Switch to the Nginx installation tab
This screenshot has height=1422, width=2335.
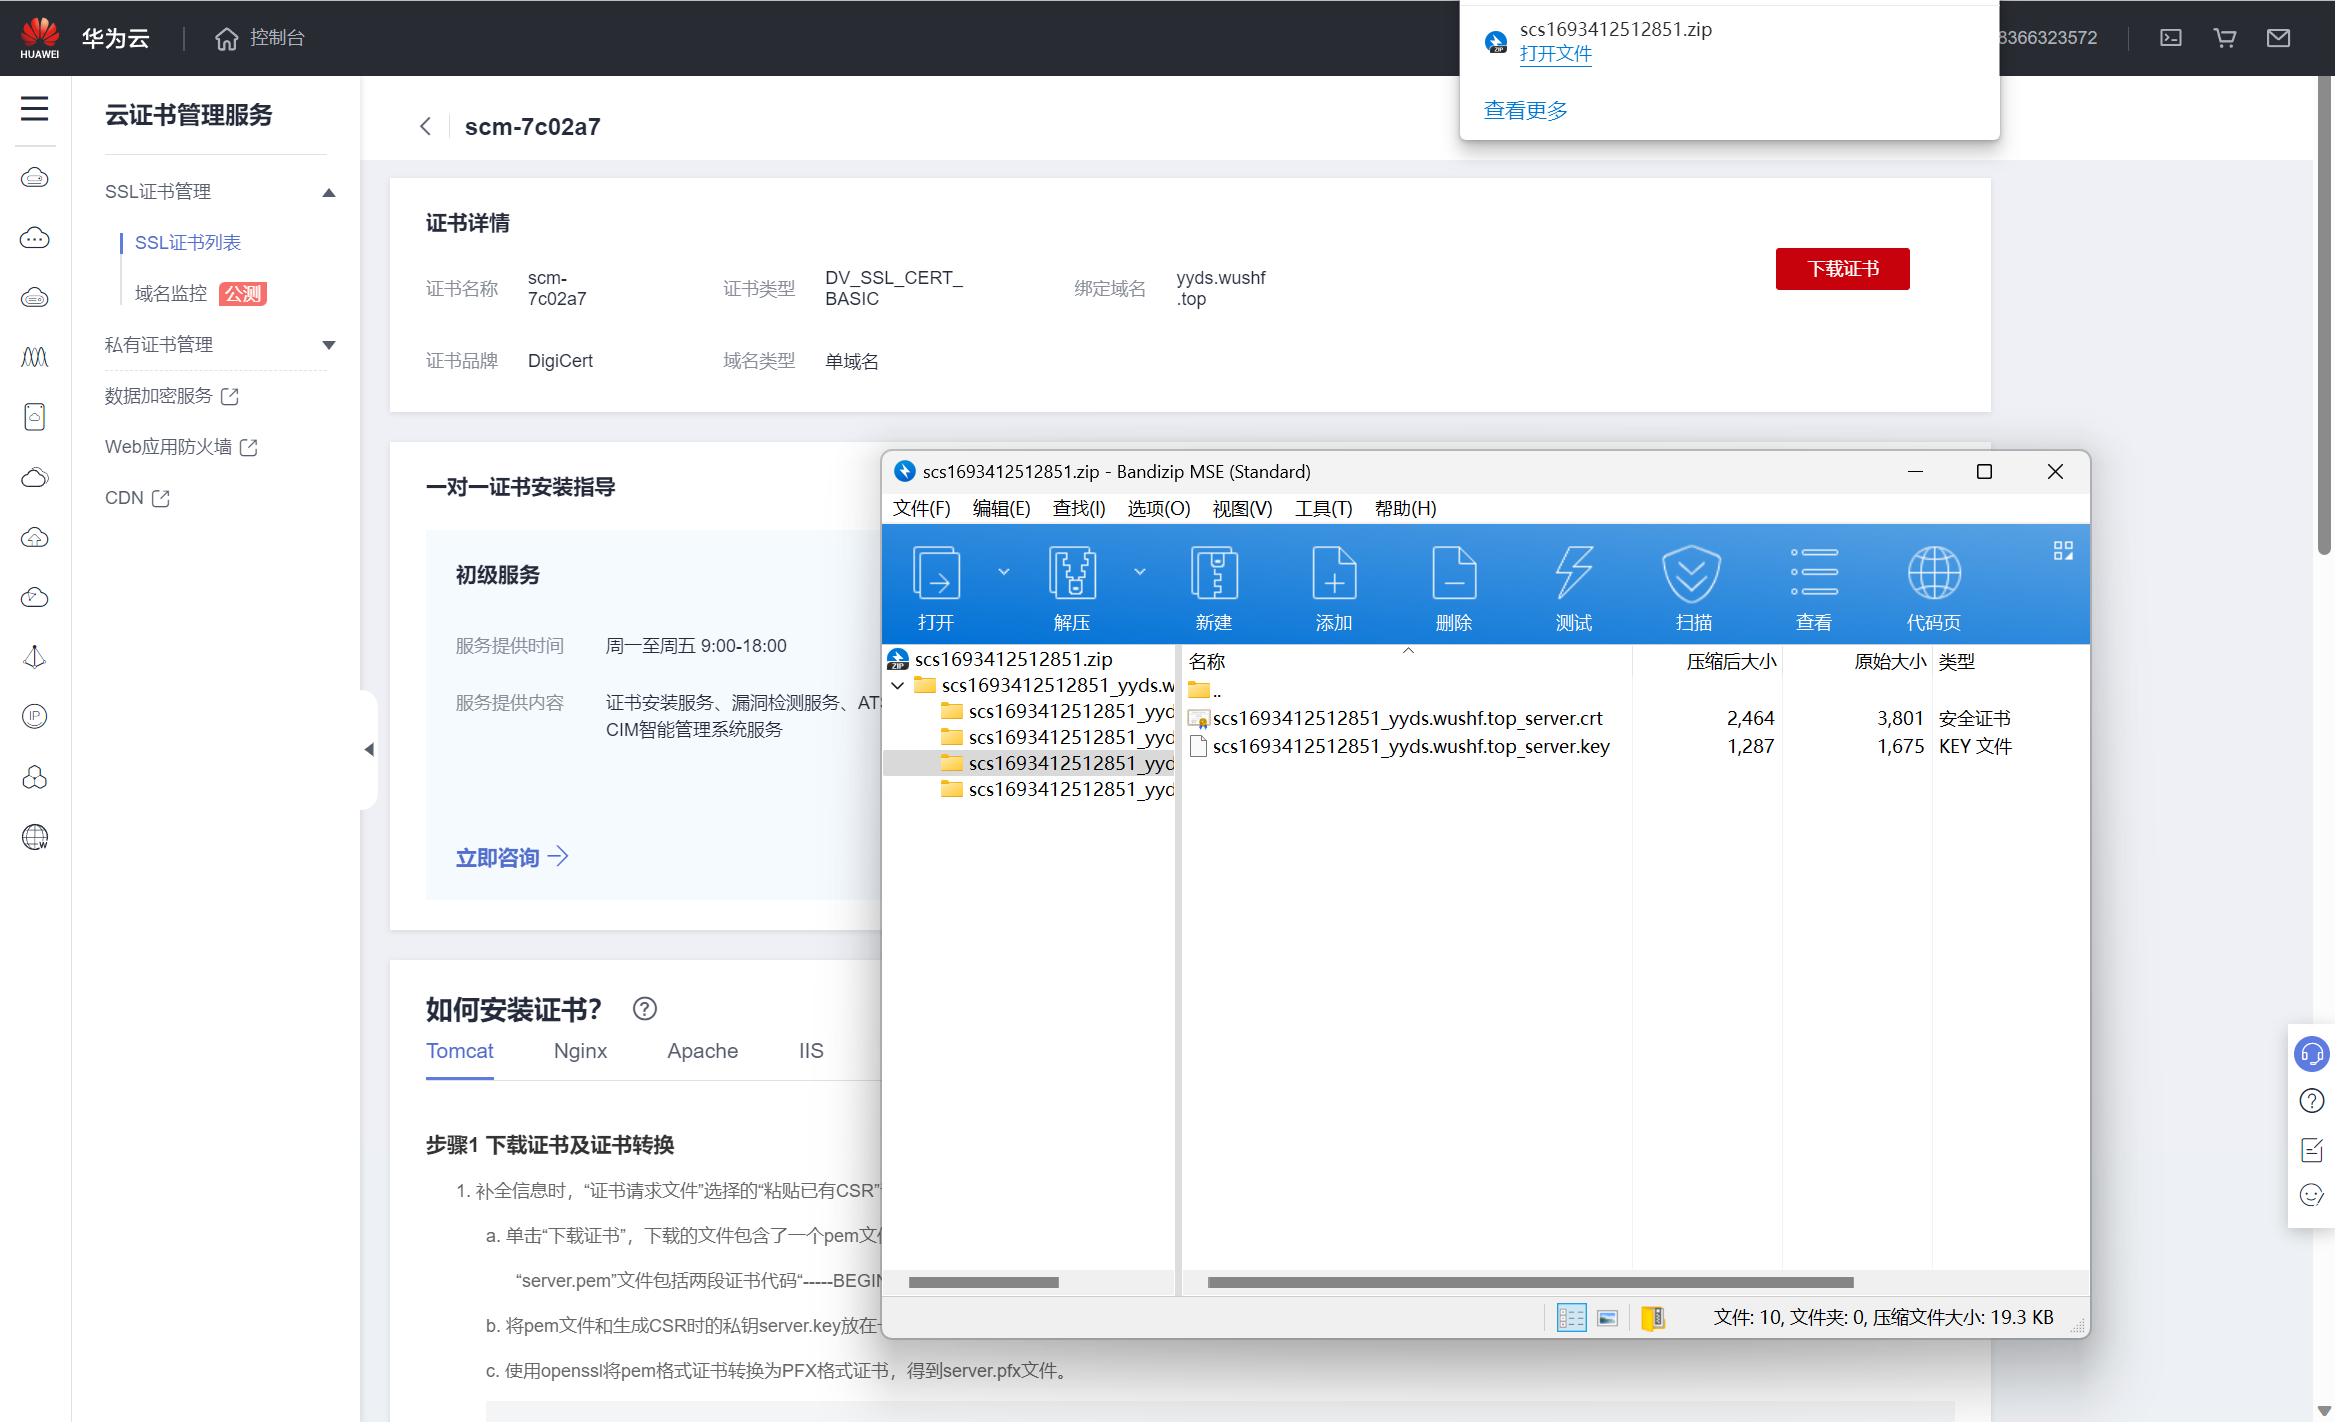tap(580, 1051)
